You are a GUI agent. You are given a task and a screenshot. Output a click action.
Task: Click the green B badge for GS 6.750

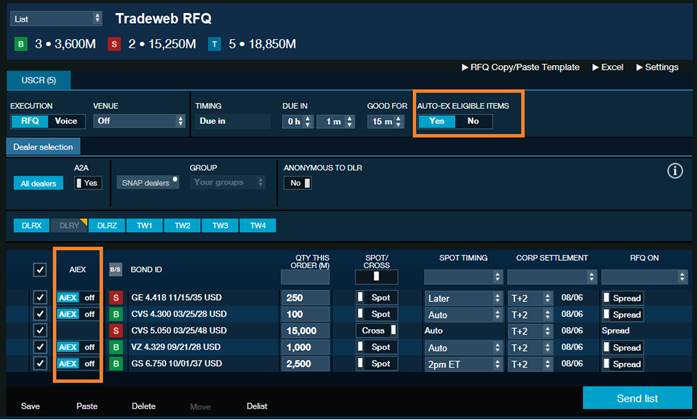point(116,364)
